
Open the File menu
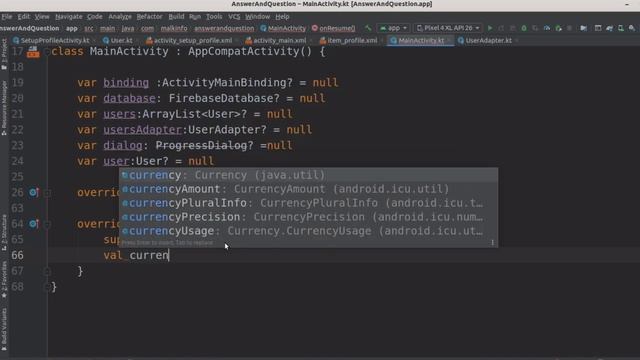[7, 17]
